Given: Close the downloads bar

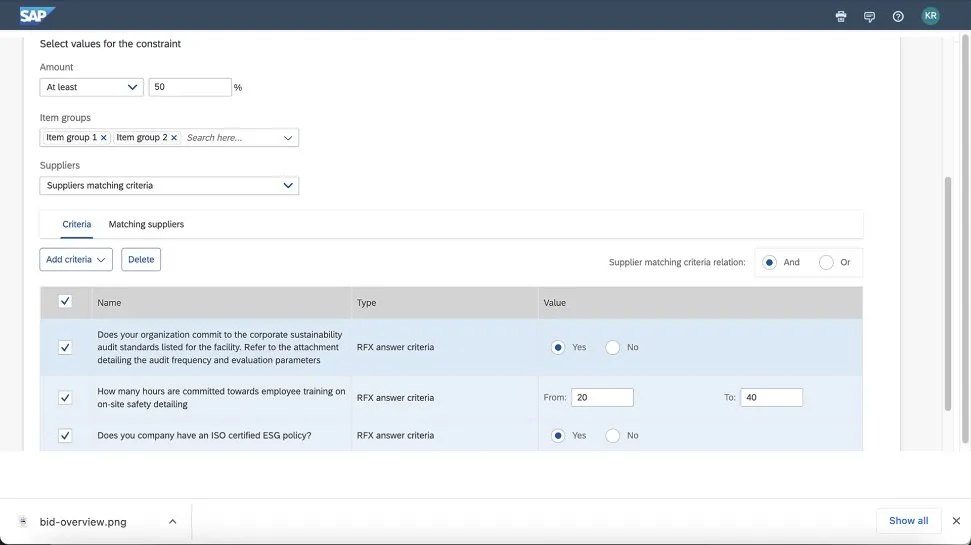Looking at the screenshot, I should pyautogui.click(x=955, y=521).
